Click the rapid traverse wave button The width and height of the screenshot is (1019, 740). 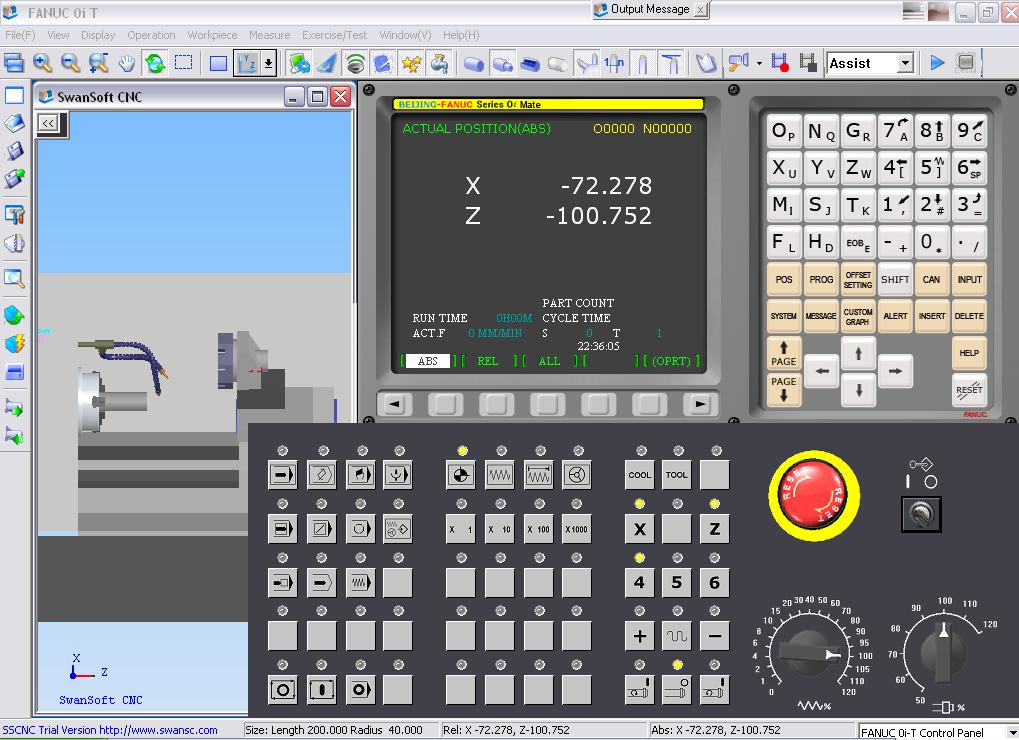677,636
